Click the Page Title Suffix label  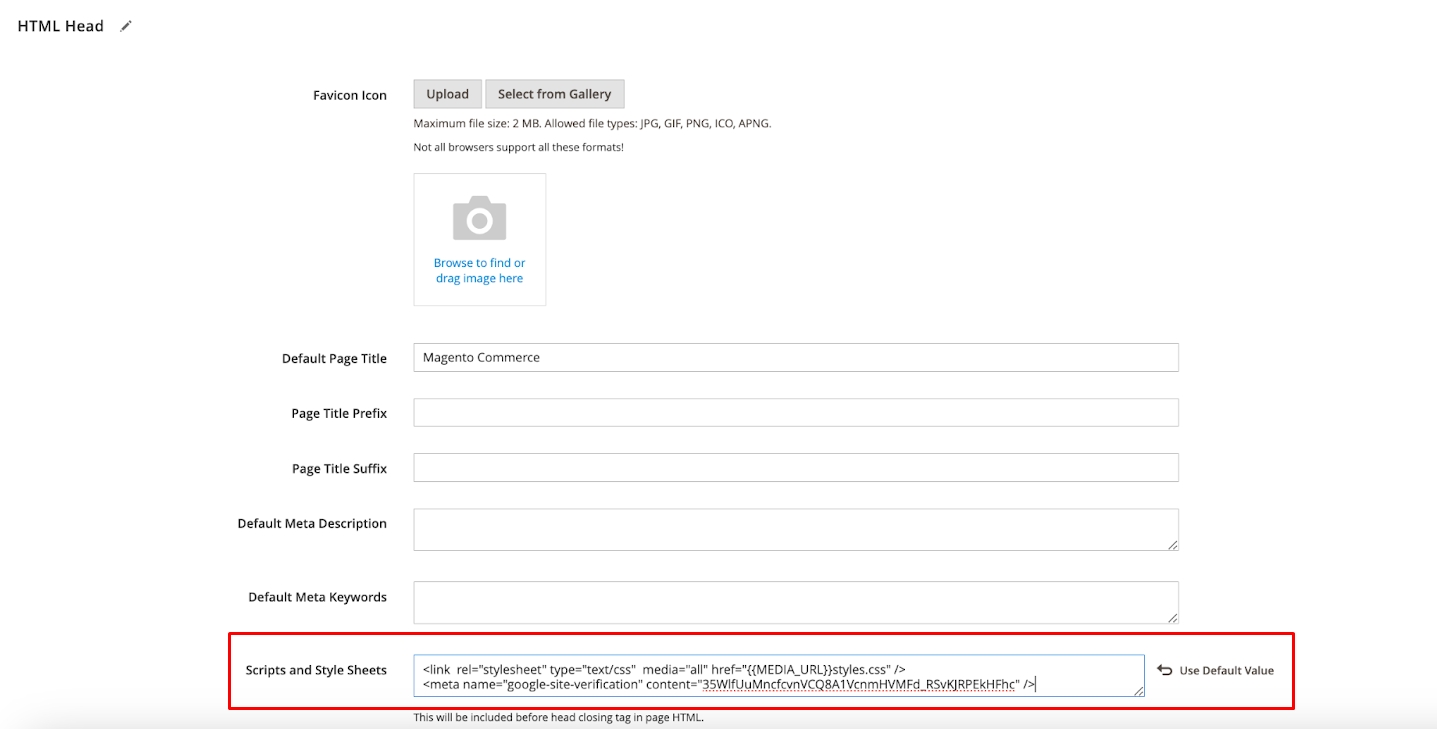[x=339, y=468]
